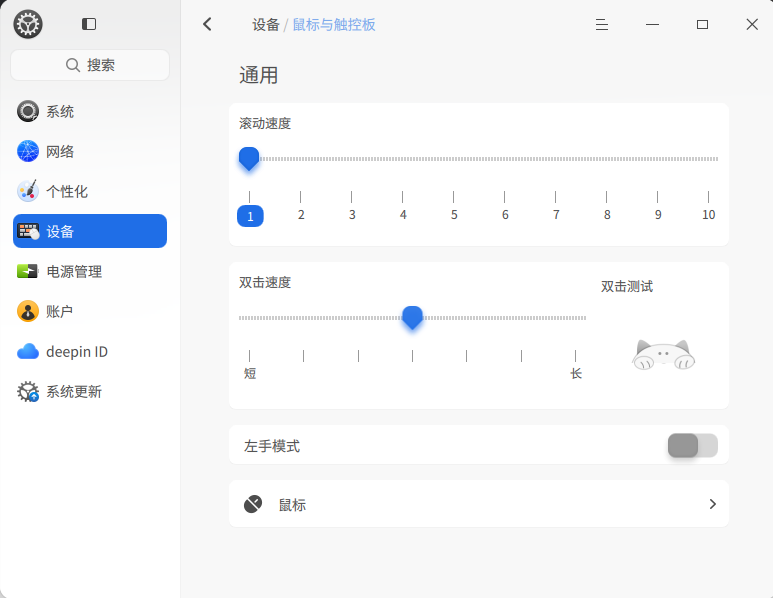Screen dimensions: 773x598
Task: Minimize the Control Center window
Action: tap(652, 24)
